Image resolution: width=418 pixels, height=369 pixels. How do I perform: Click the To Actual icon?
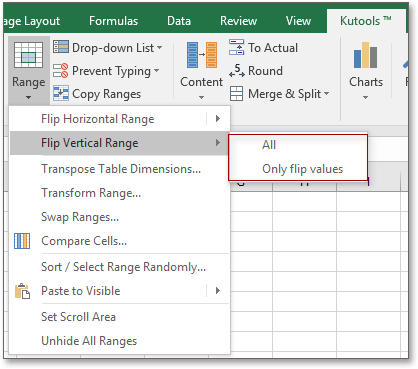coord(236,47)
